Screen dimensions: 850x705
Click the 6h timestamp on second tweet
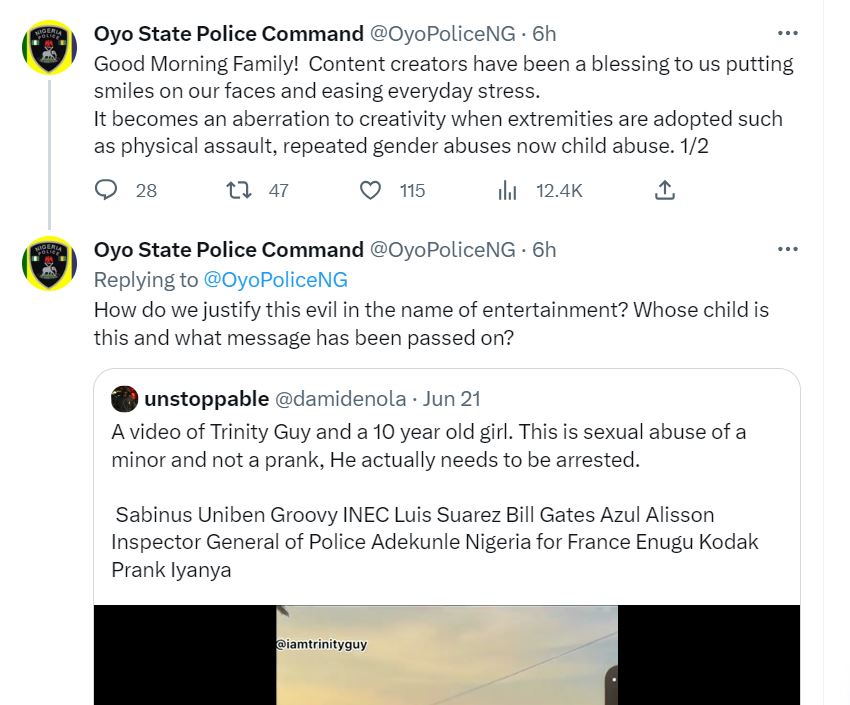(544, 249)
